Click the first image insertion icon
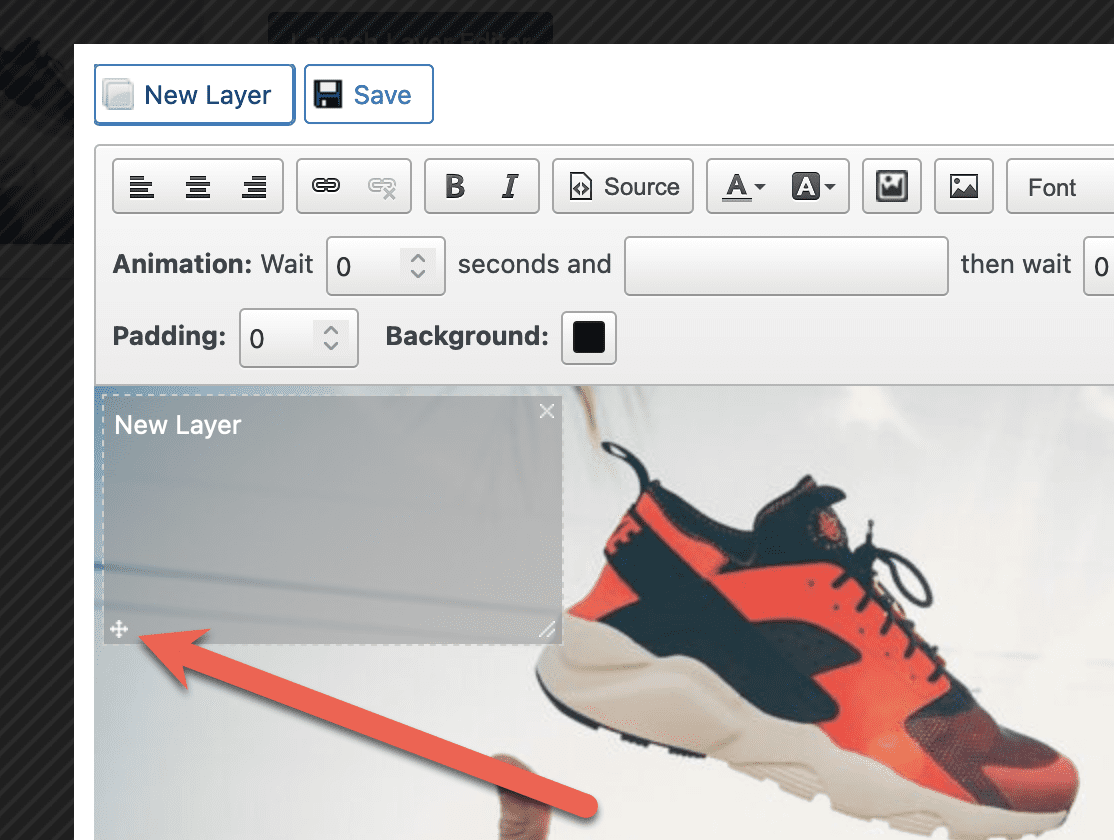The width and height of the screenshot is (1114, 840). pyautogui.click(x=890, y=186)
